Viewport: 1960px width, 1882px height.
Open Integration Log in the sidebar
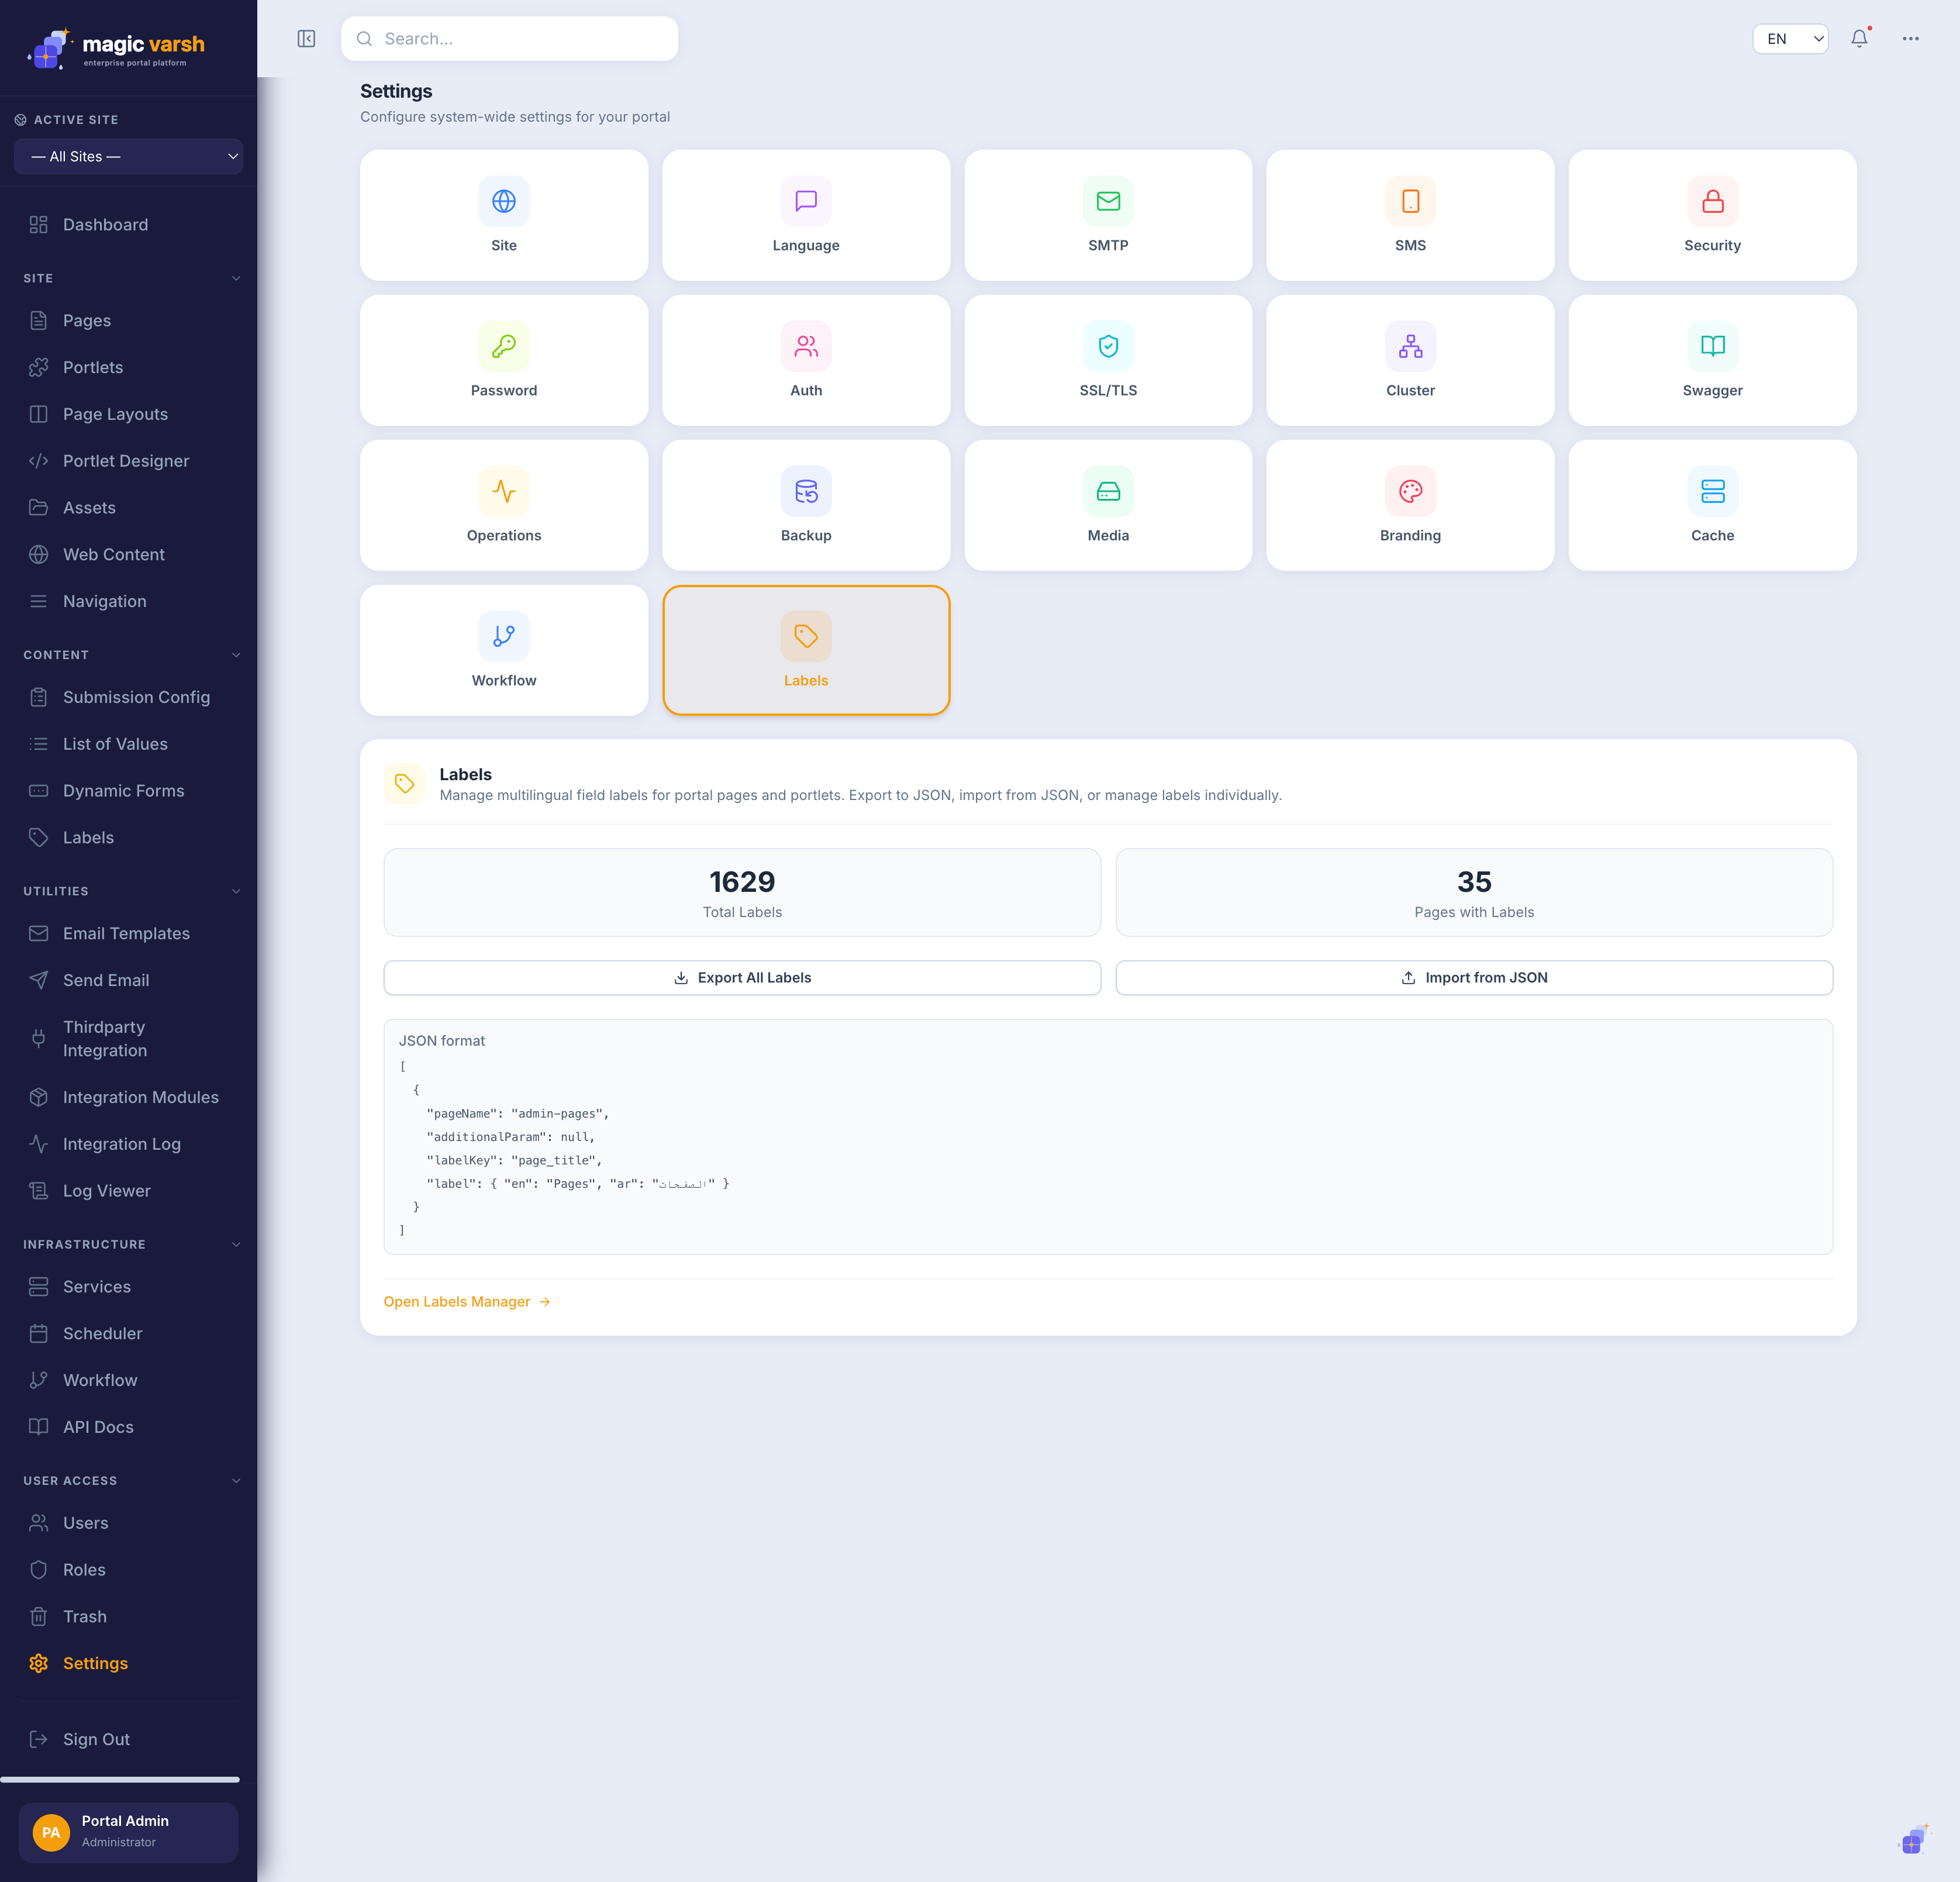(x=128, y=1144)
